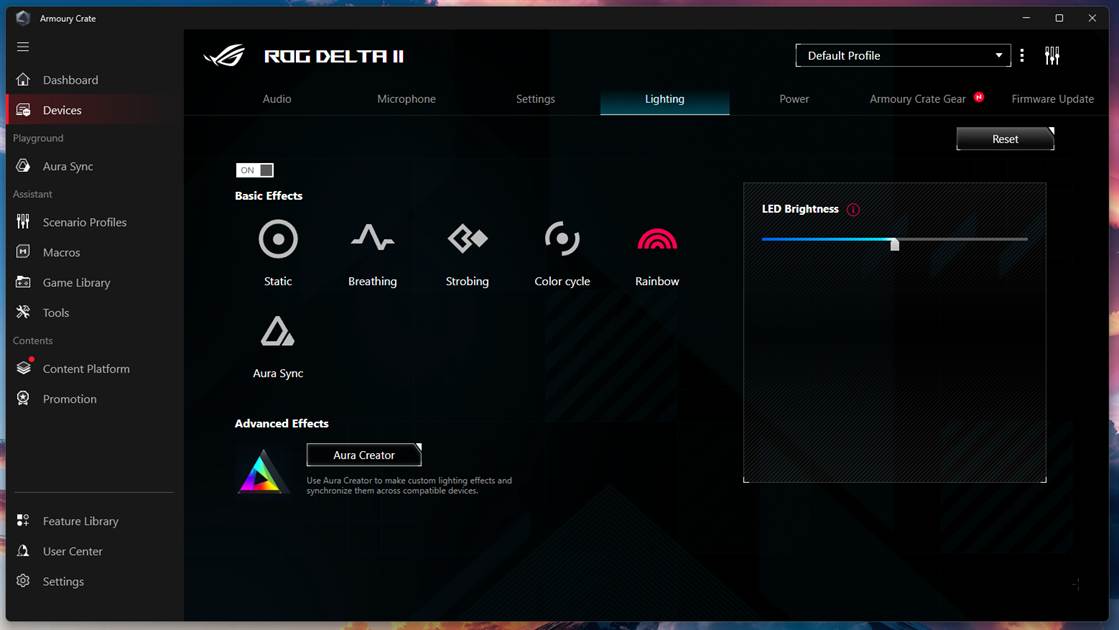Toggle lighting ON switch off

point(255,170)
